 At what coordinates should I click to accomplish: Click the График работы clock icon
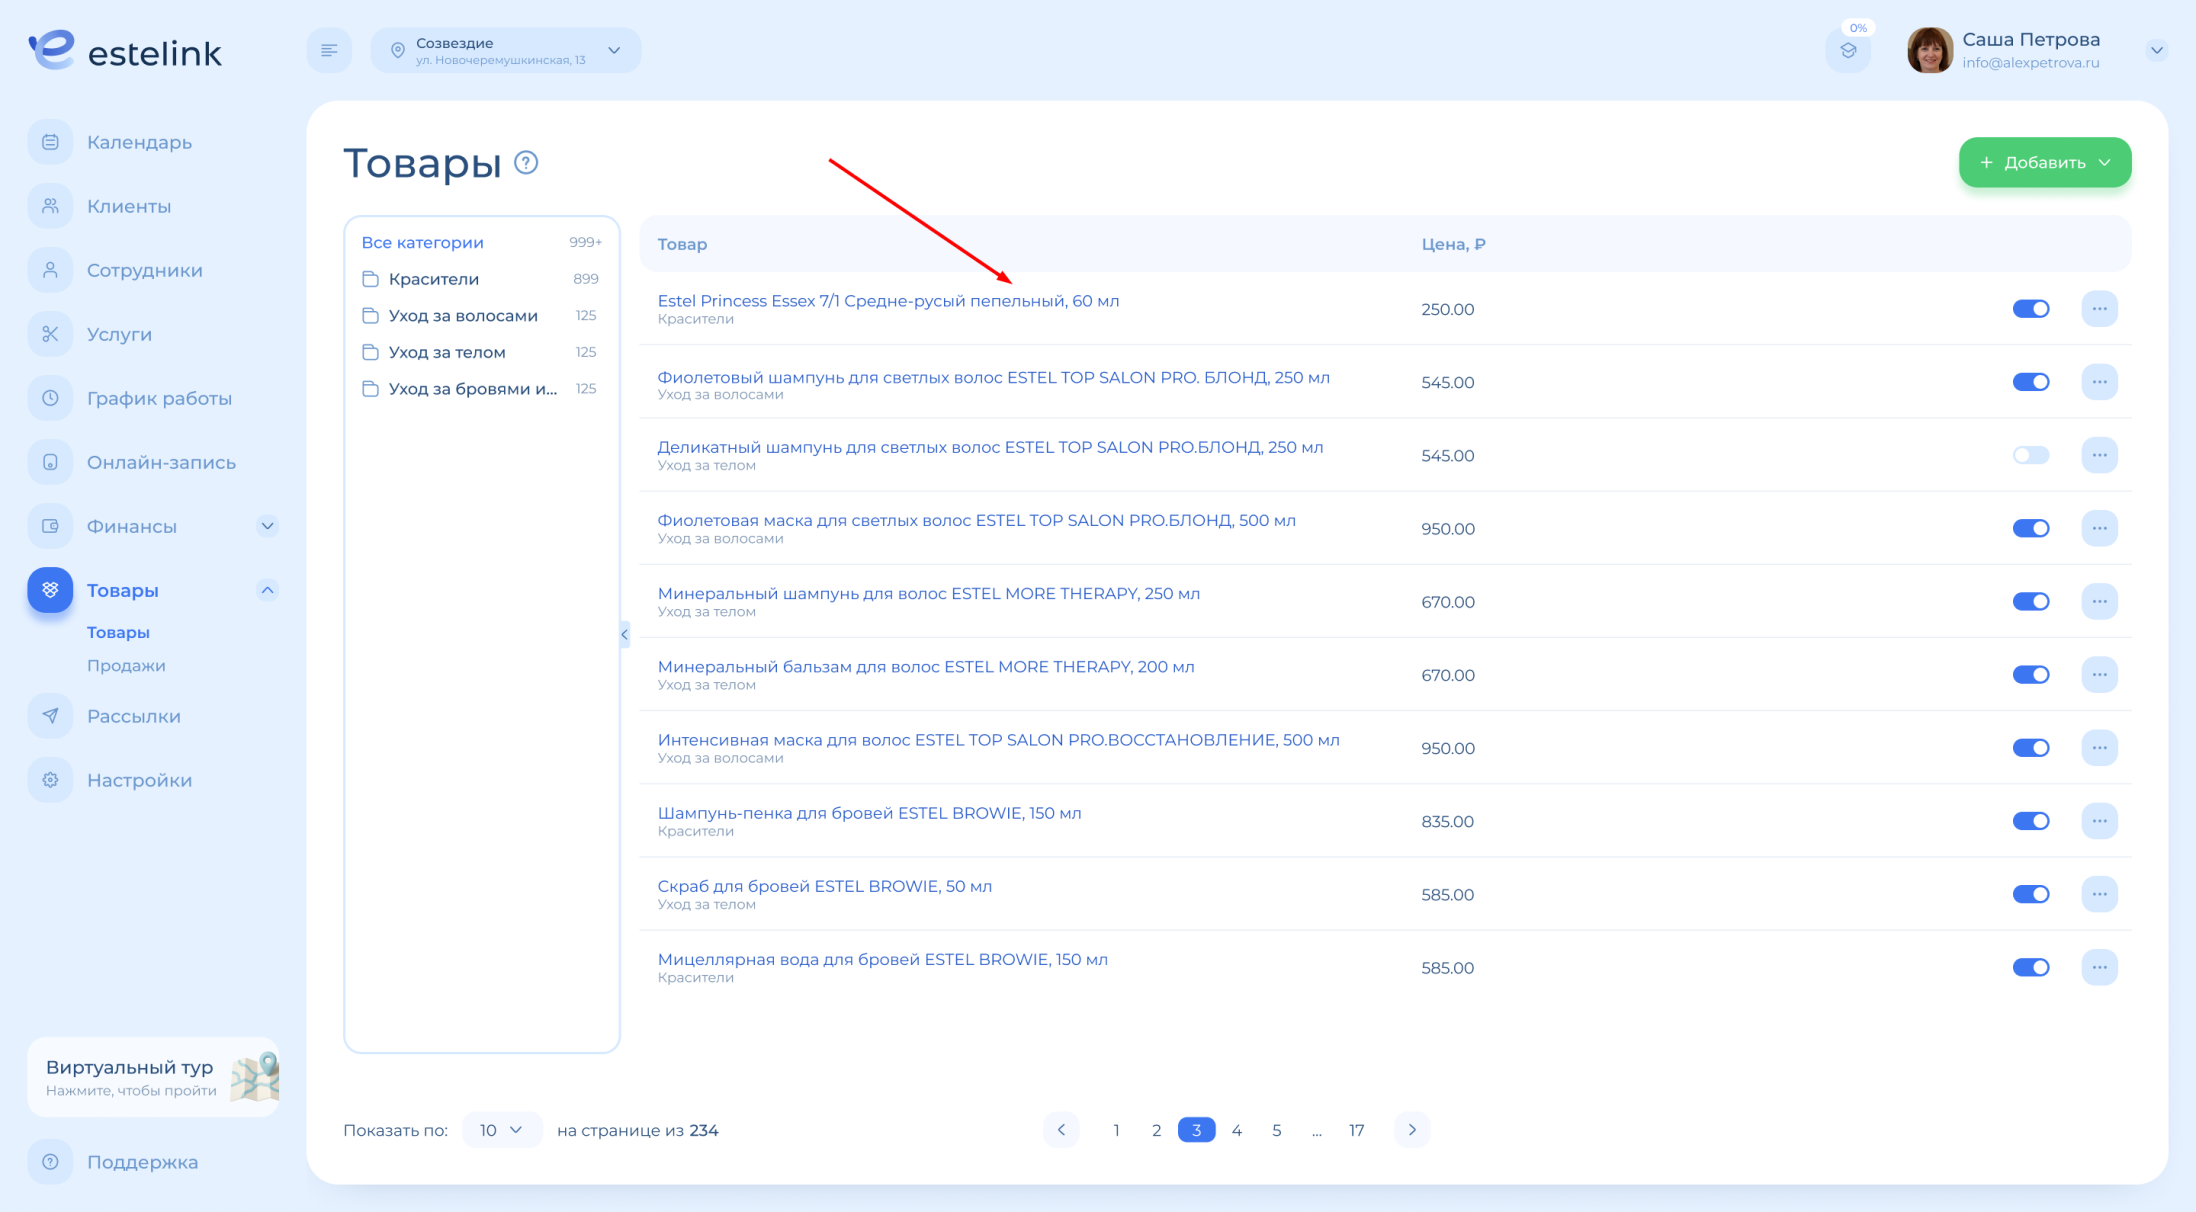tap(50, 398)
